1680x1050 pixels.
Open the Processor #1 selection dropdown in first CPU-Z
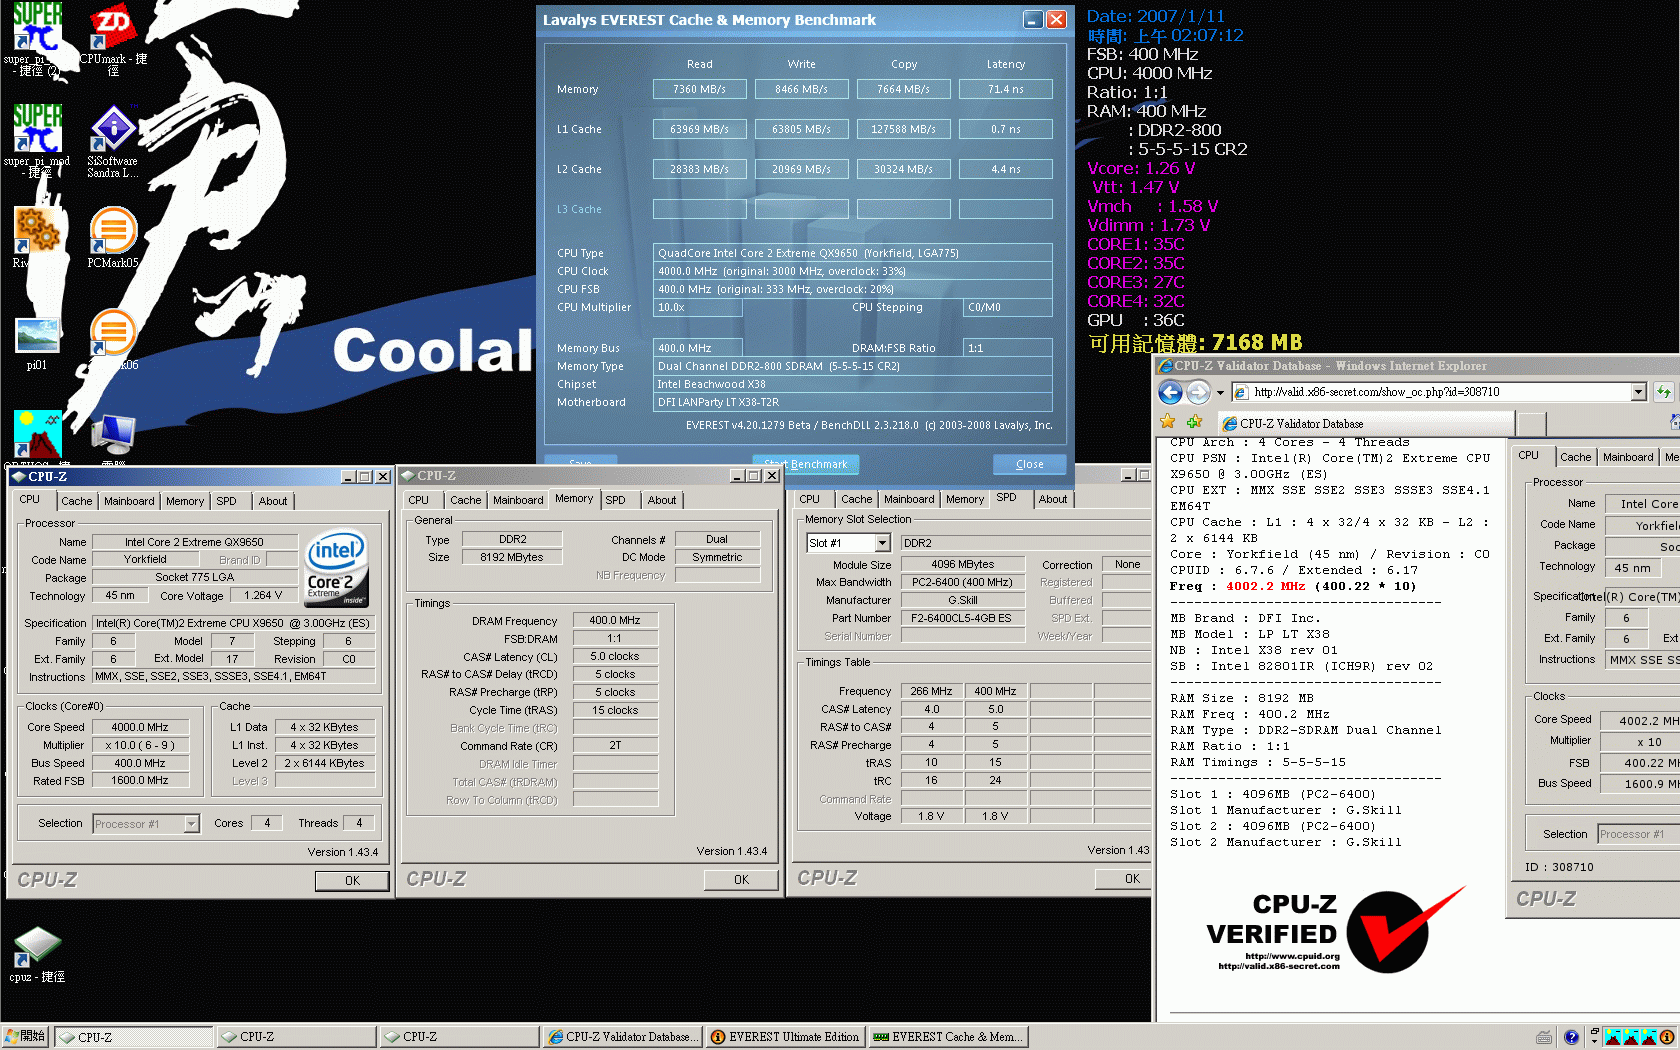(191, 824)
